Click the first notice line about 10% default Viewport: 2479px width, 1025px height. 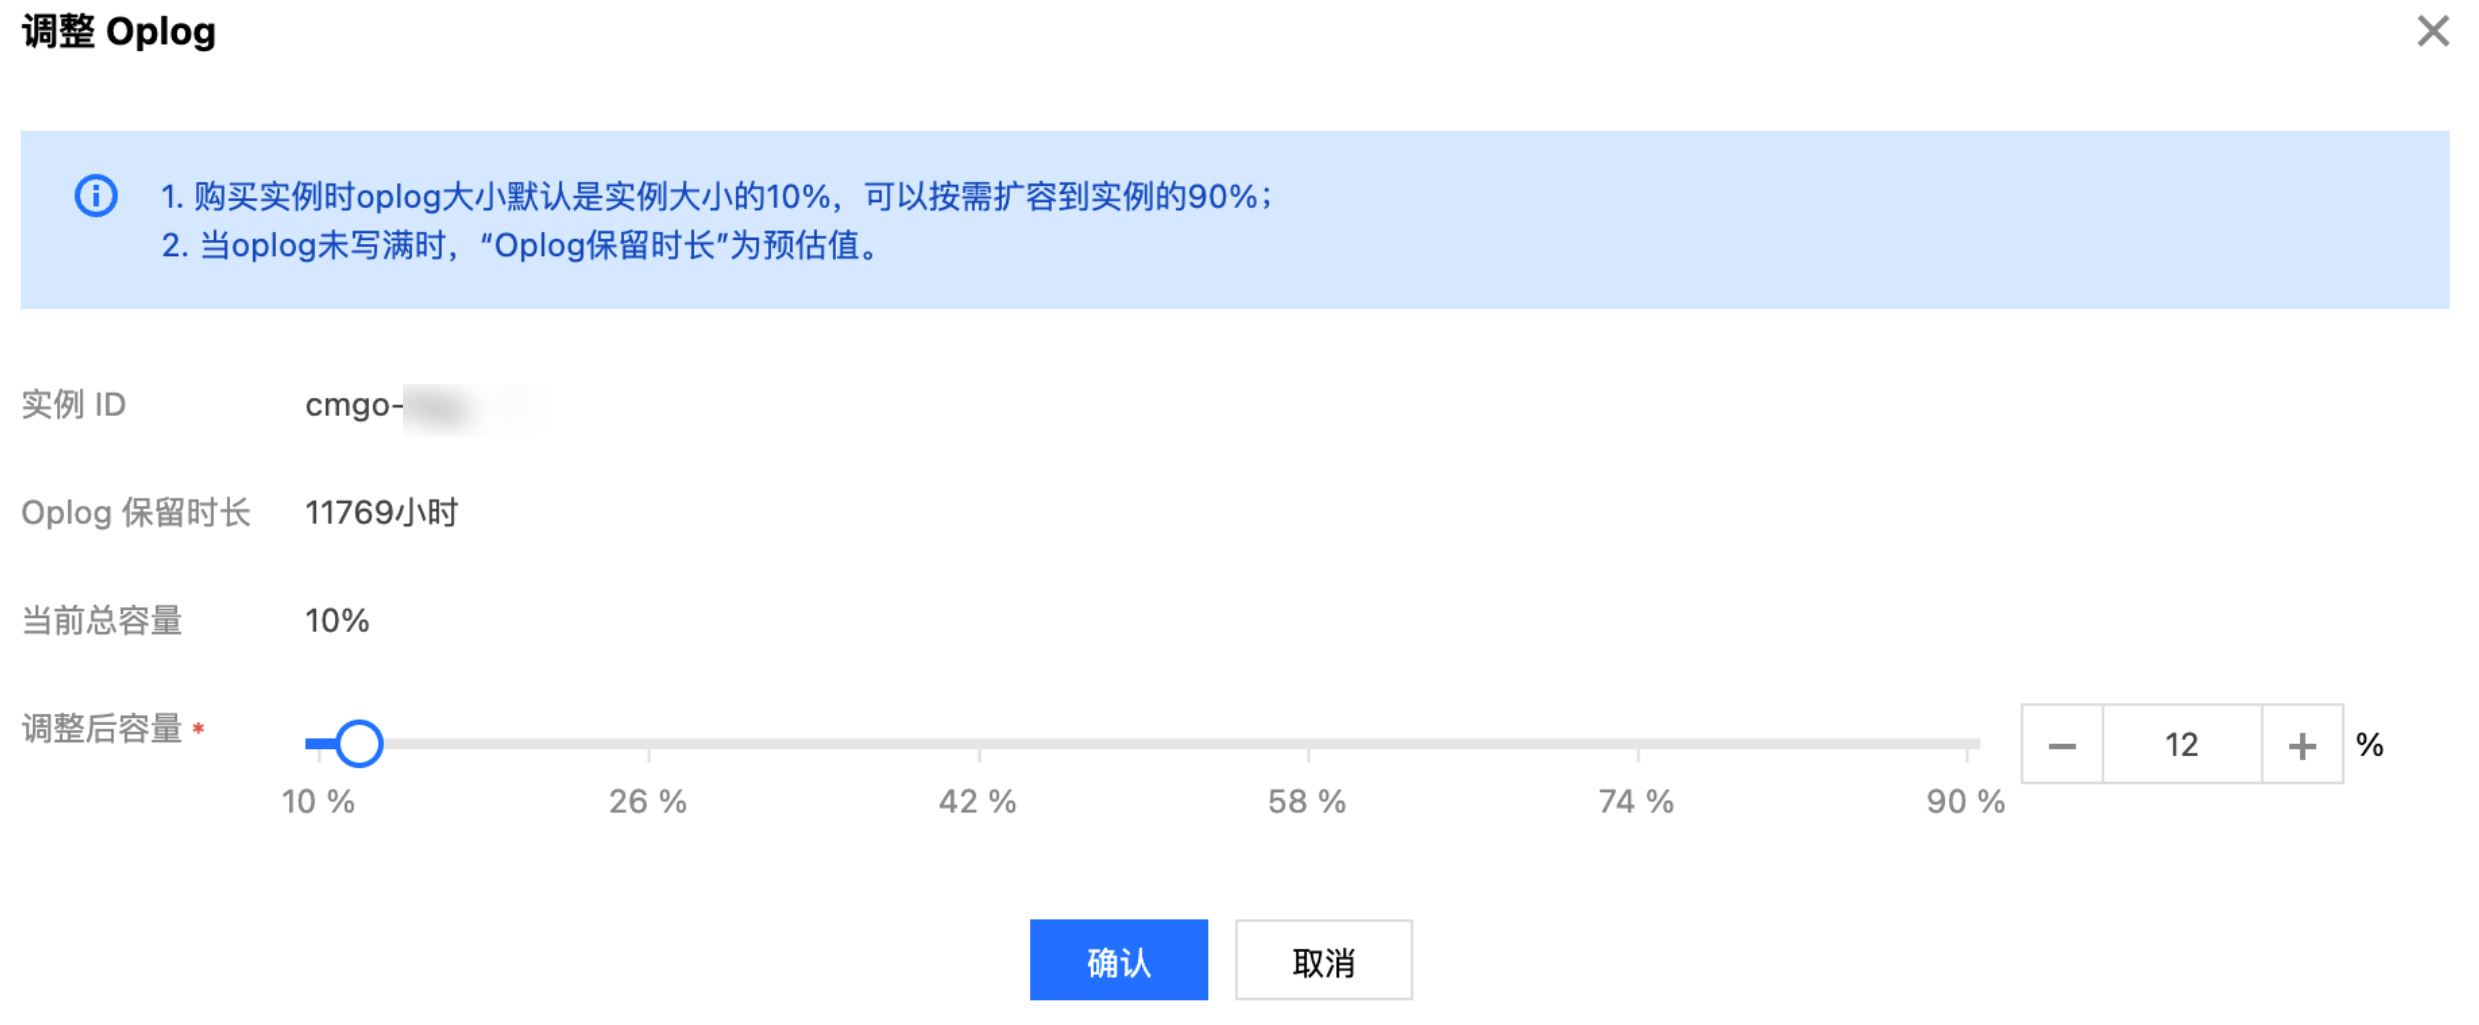[716, 197]
